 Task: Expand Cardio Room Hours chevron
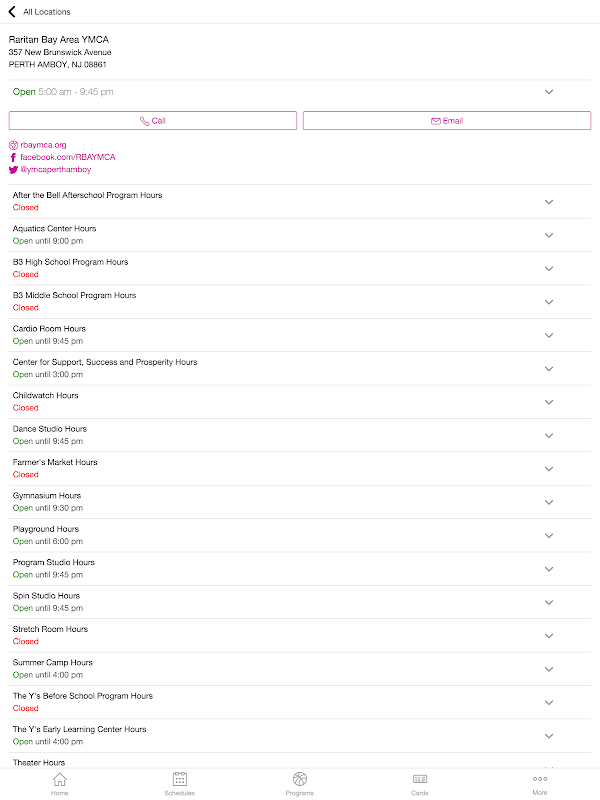coord(549,336)
